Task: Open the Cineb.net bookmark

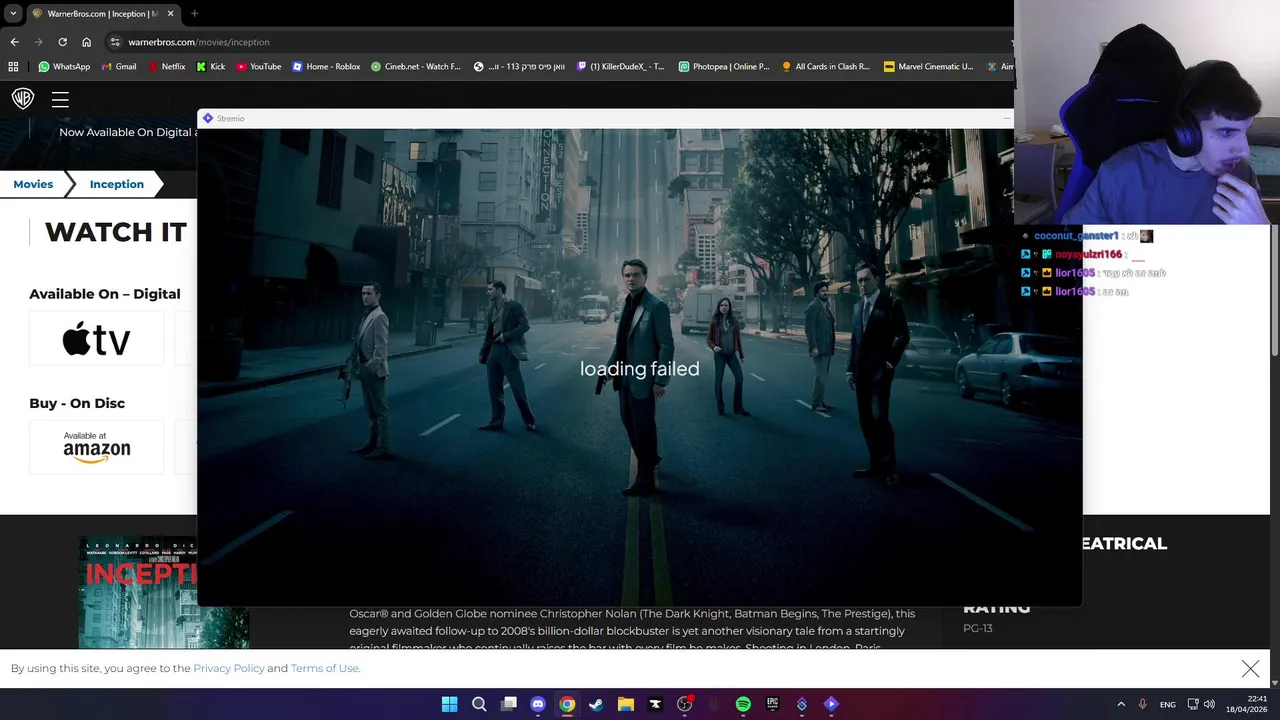Action: (x=416, y=67)
